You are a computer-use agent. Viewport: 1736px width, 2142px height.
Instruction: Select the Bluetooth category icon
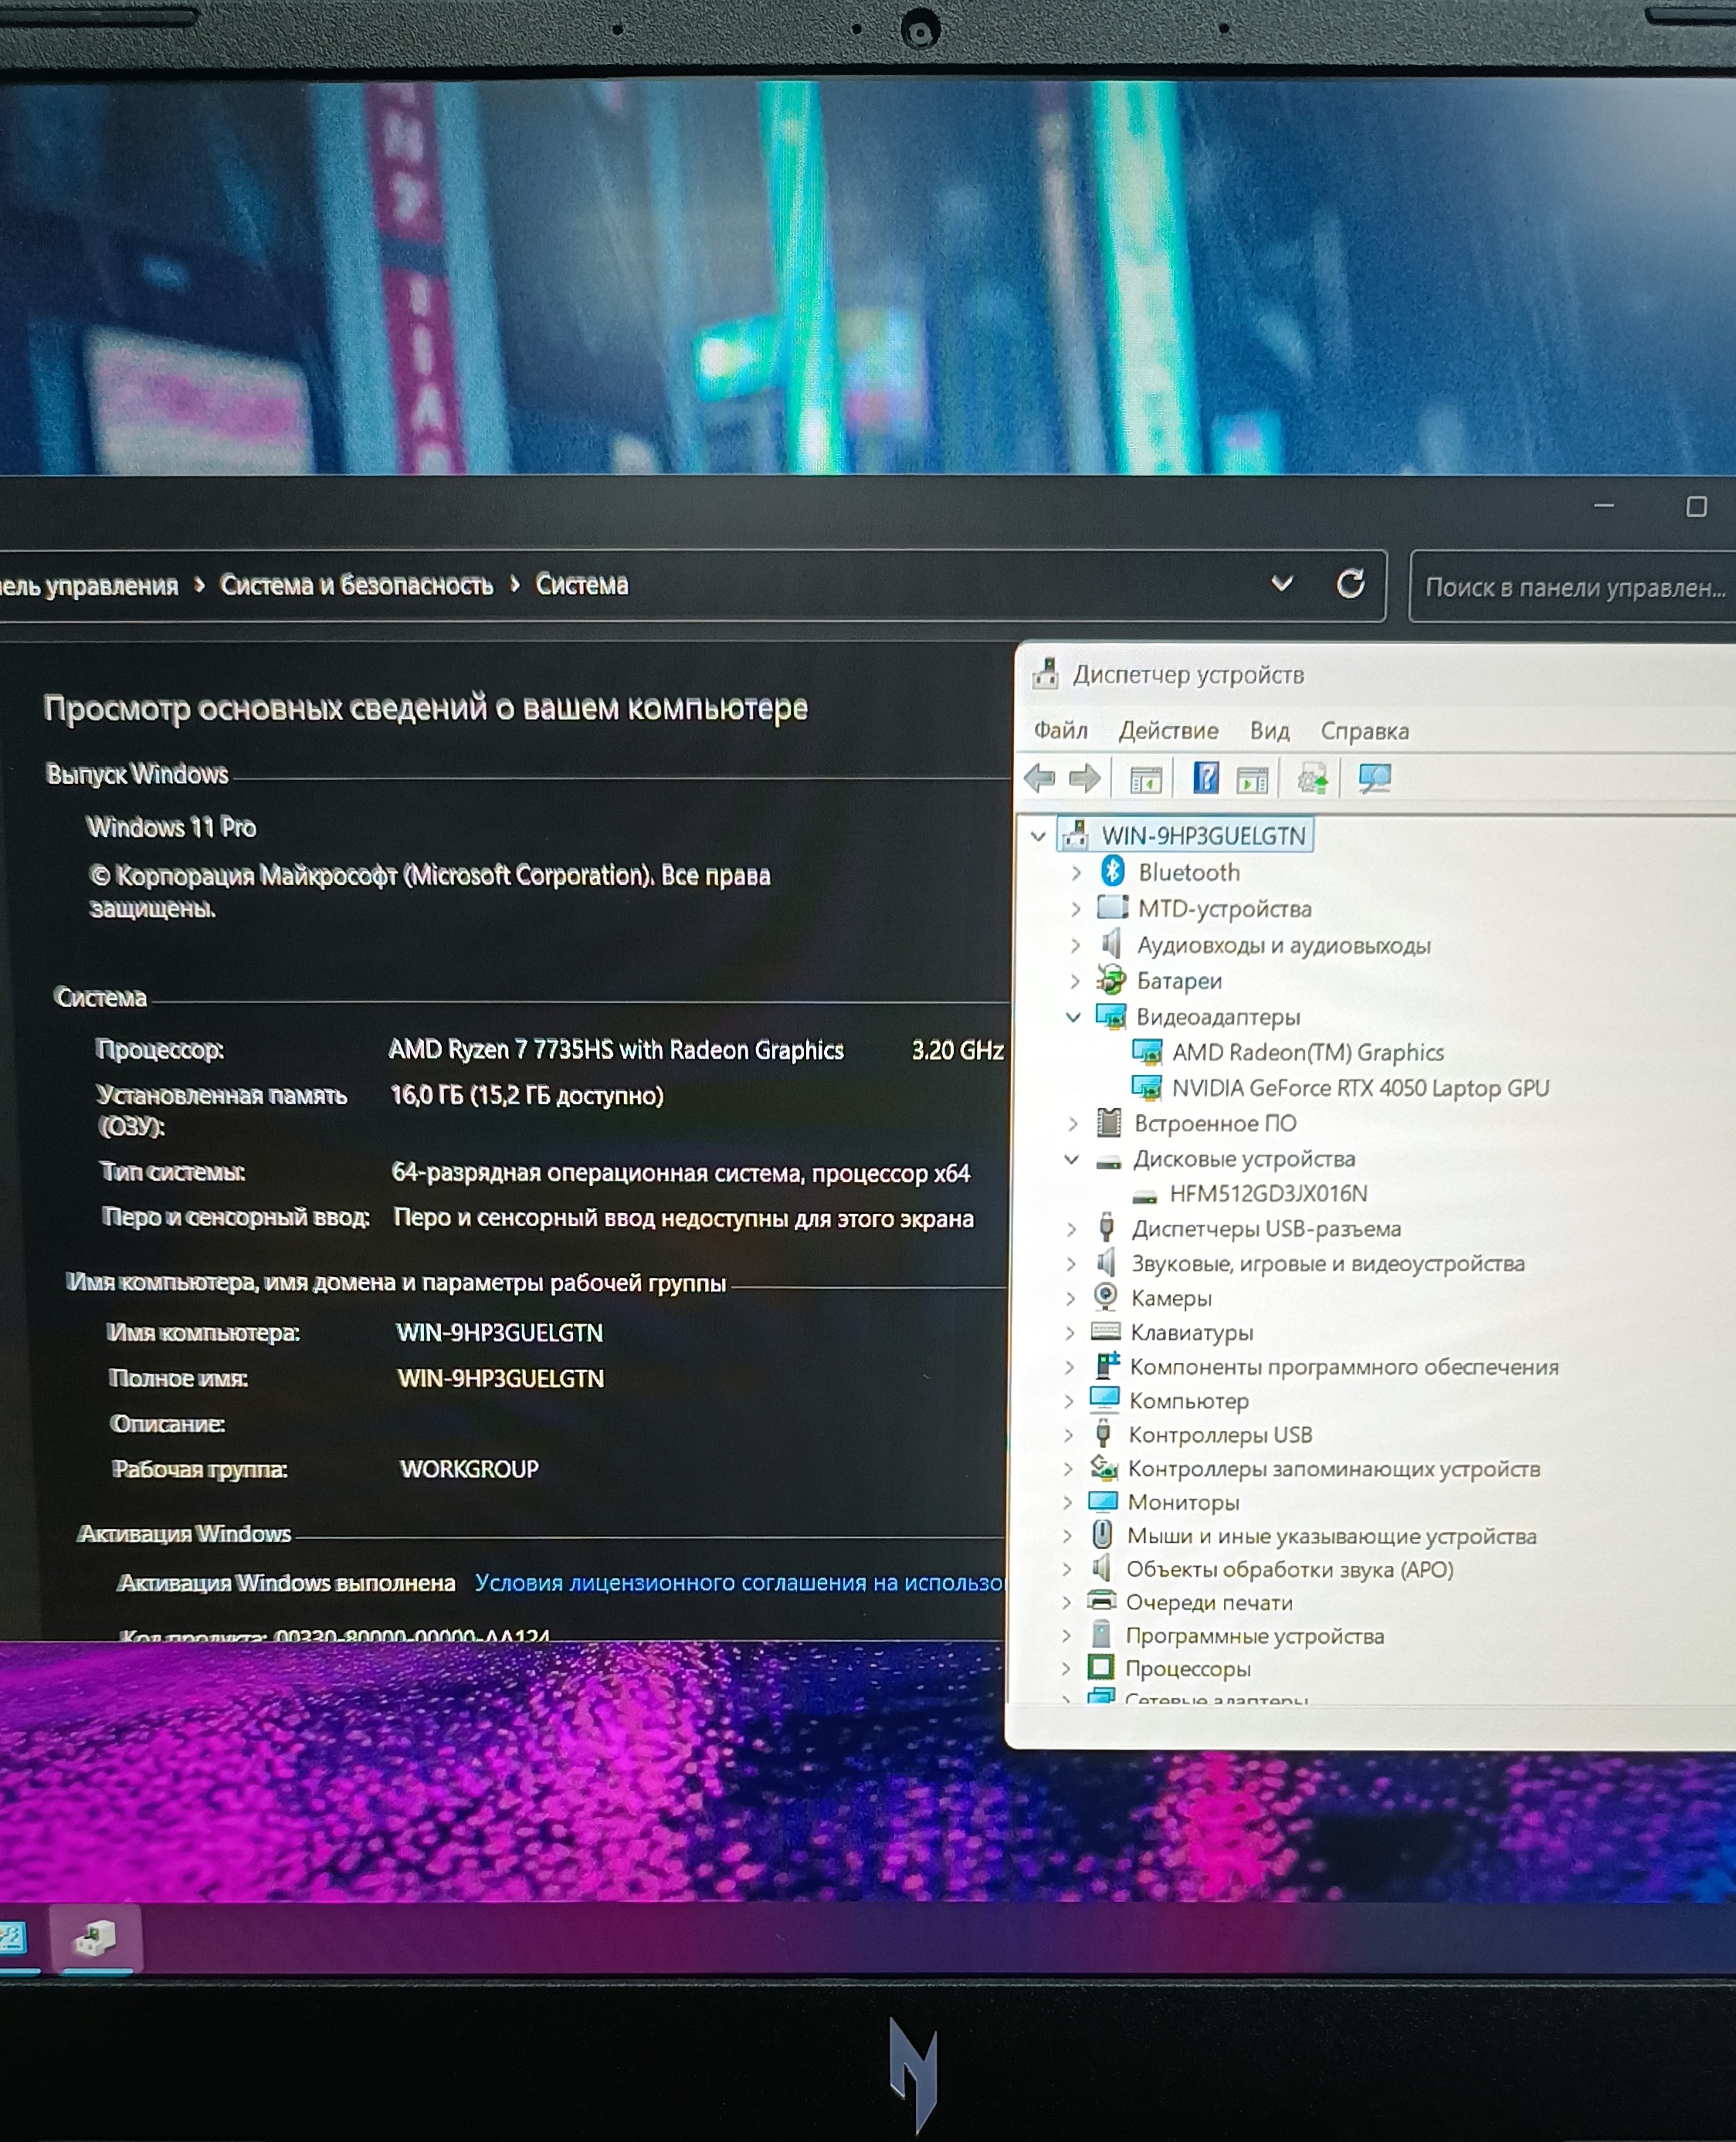click(x=1112, y=871)
